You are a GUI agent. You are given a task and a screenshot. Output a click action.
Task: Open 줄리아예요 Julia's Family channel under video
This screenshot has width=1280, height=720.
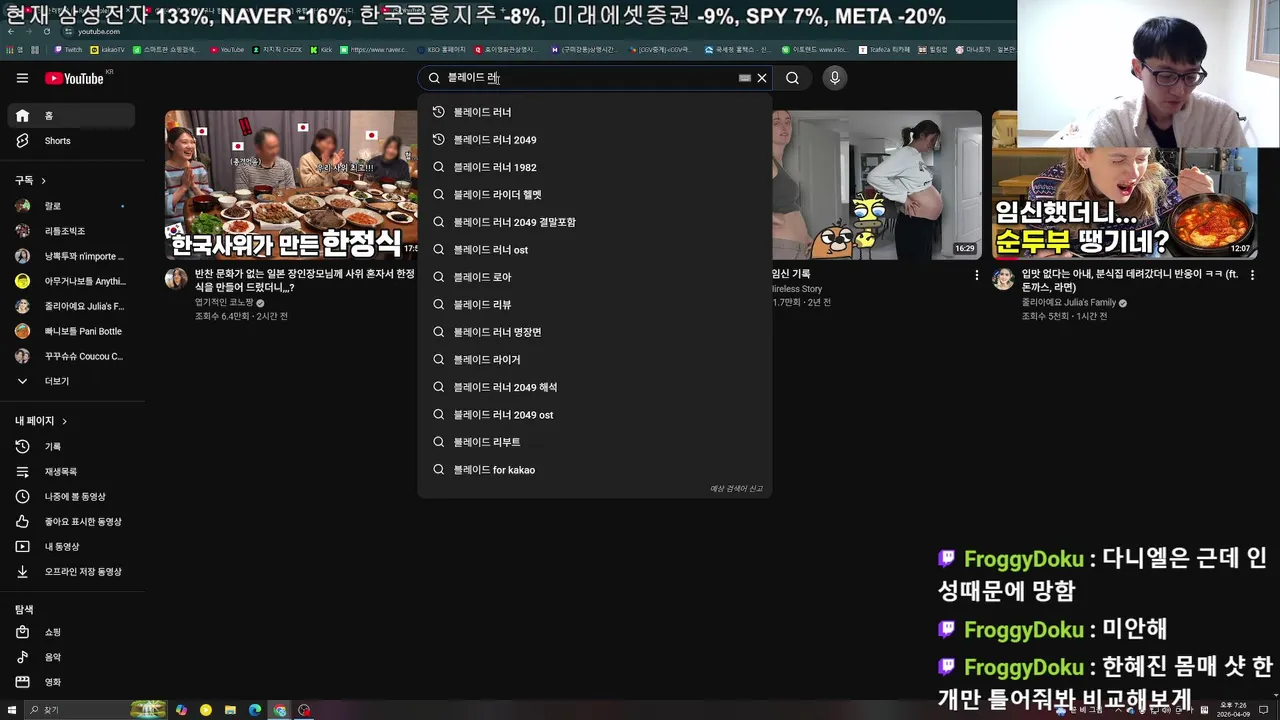click(x=1069, y=303)
